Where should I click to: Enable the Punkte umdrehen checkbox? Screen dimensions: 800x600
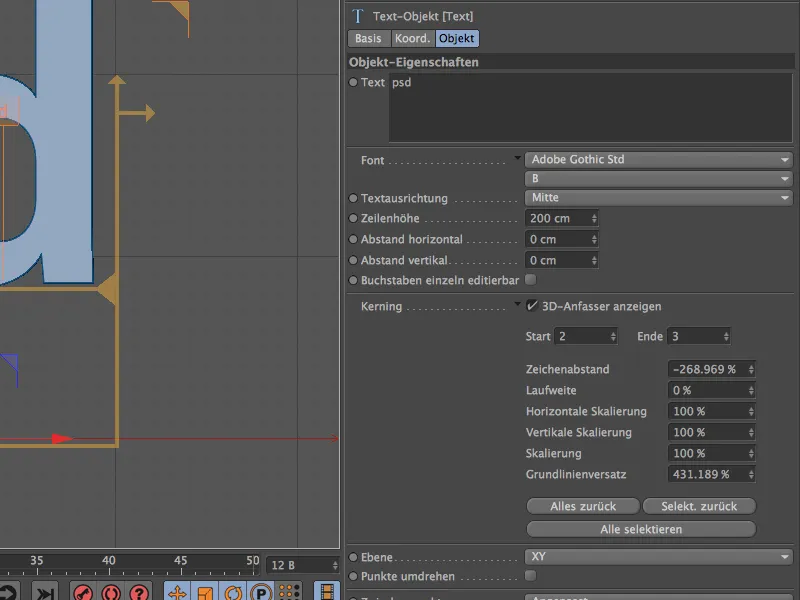coord(531,576)
